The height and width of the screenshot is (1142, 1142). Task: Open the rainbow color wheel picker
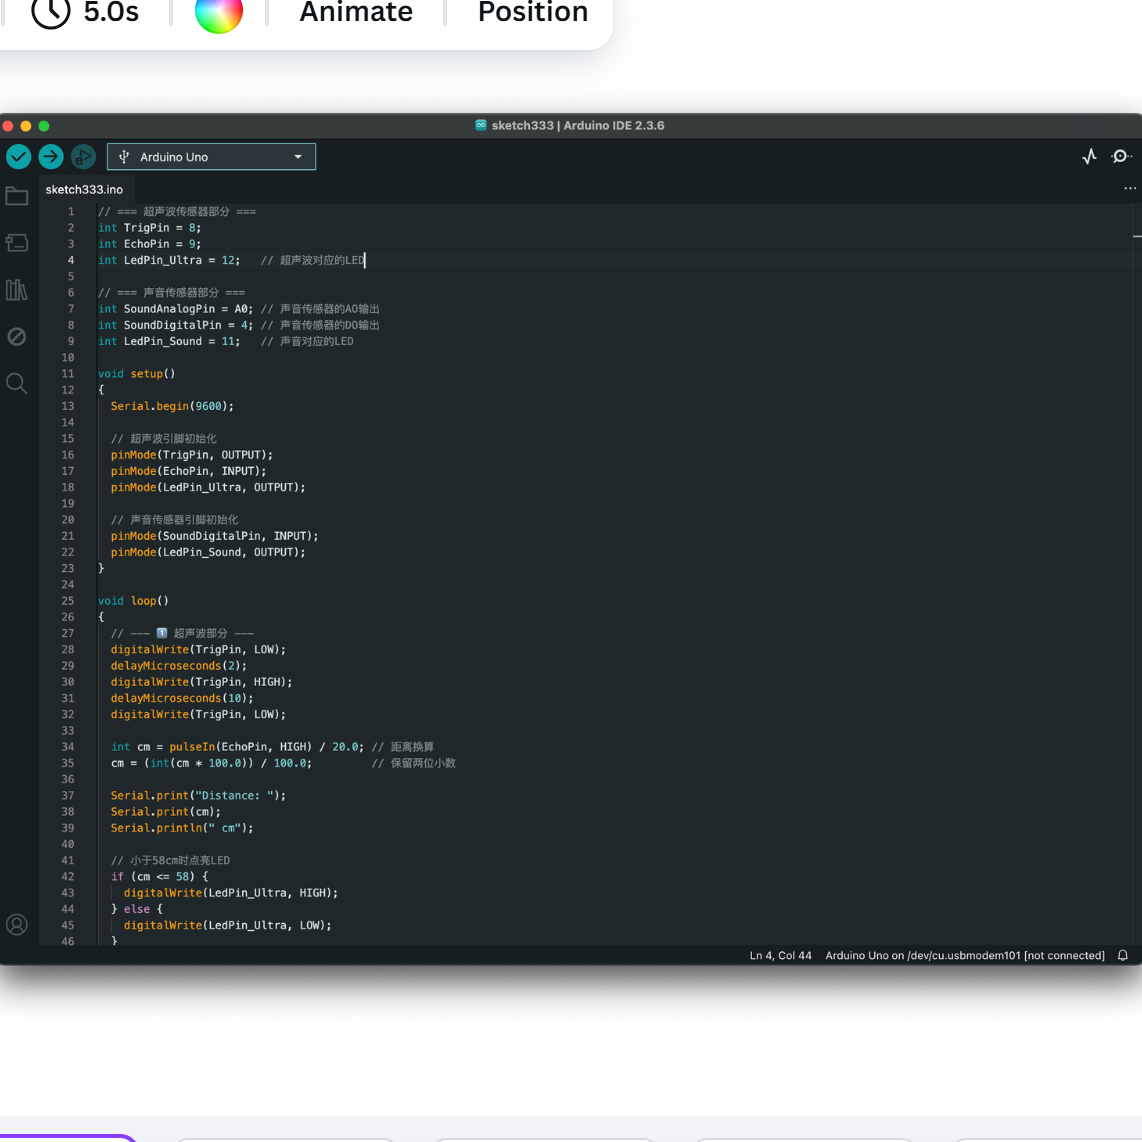pyautogui.click(x=219, y=13)
